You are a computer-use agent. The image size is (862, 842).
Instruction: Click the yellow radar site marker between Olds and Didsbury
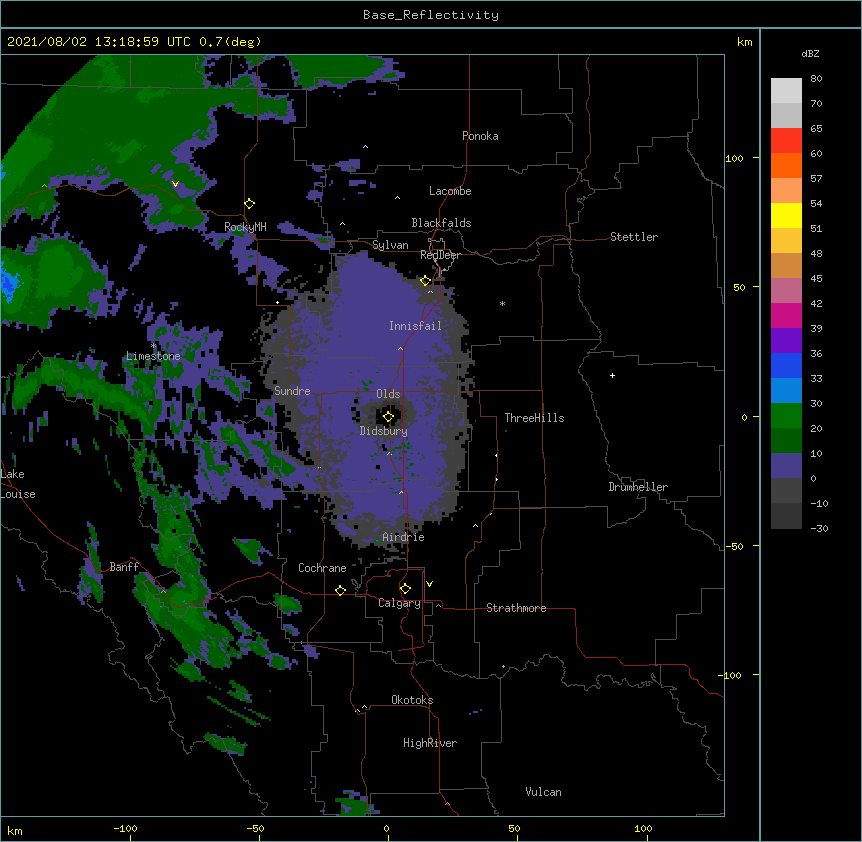click(388, 417)
